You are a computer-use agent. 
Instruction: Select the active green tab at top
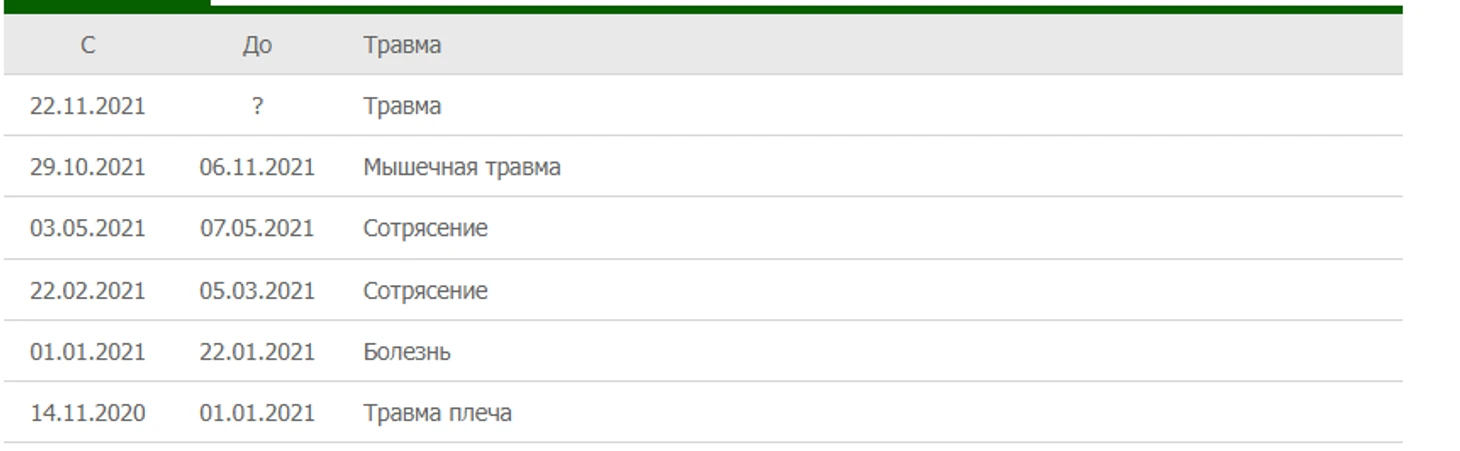pyautogui.click(x=107, y=3)
